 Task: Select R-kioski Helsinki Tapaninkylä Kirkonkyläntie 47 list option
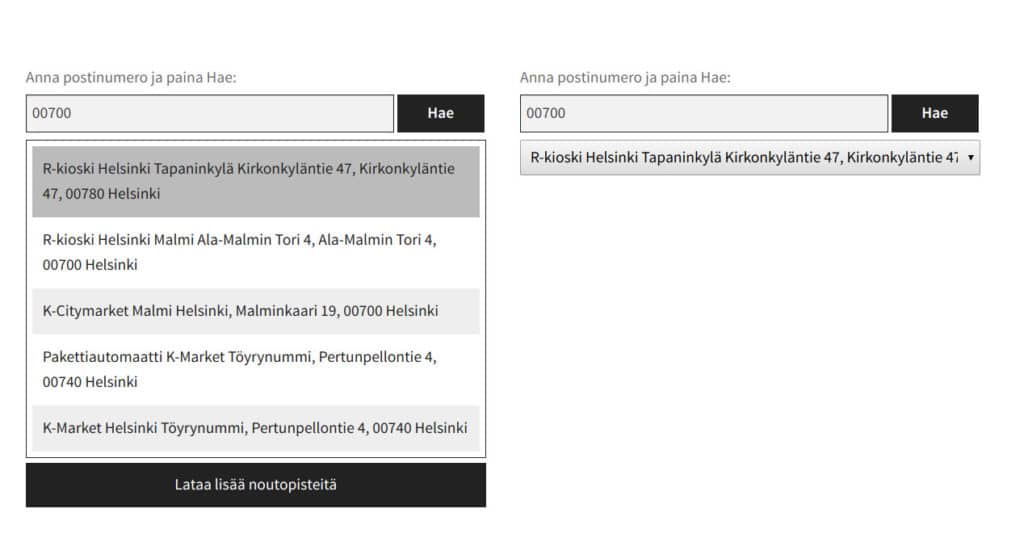(x=256, y=182)
